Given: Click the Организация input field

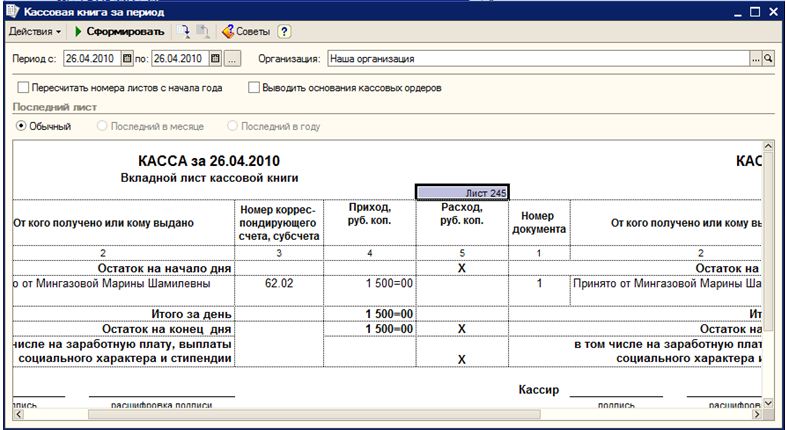Looking at the screenshot, I should [538, 59].
